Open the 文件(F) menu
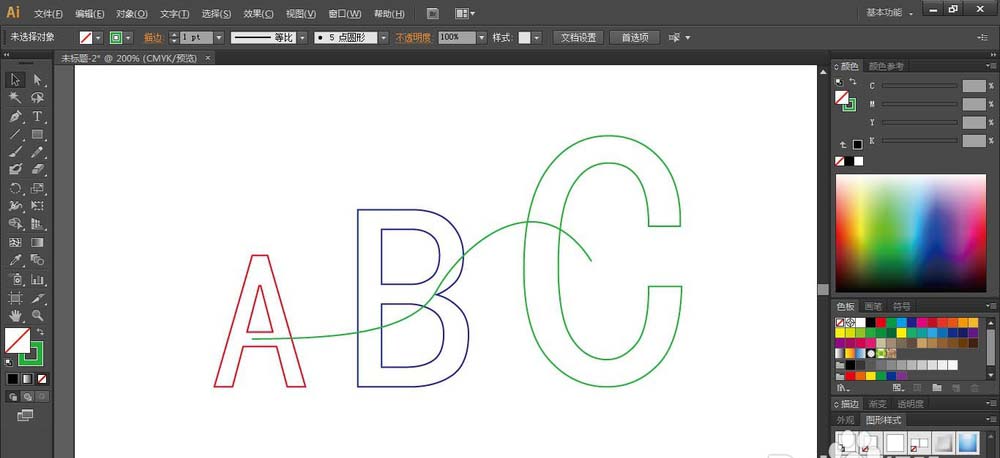This screenshot has width=1000, height=458. point(48,13)
